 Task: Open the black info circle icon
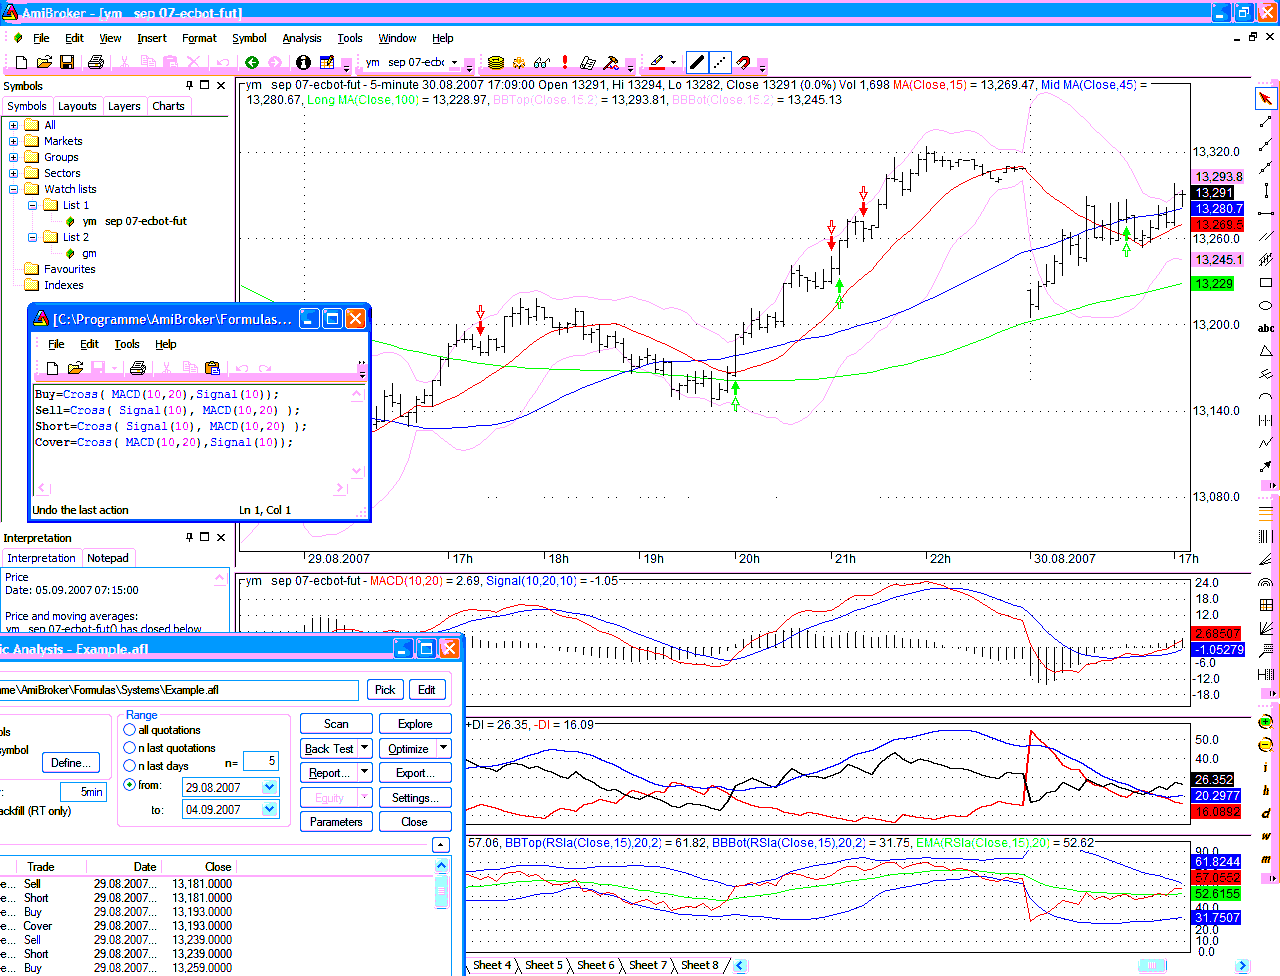coord(303,62)
